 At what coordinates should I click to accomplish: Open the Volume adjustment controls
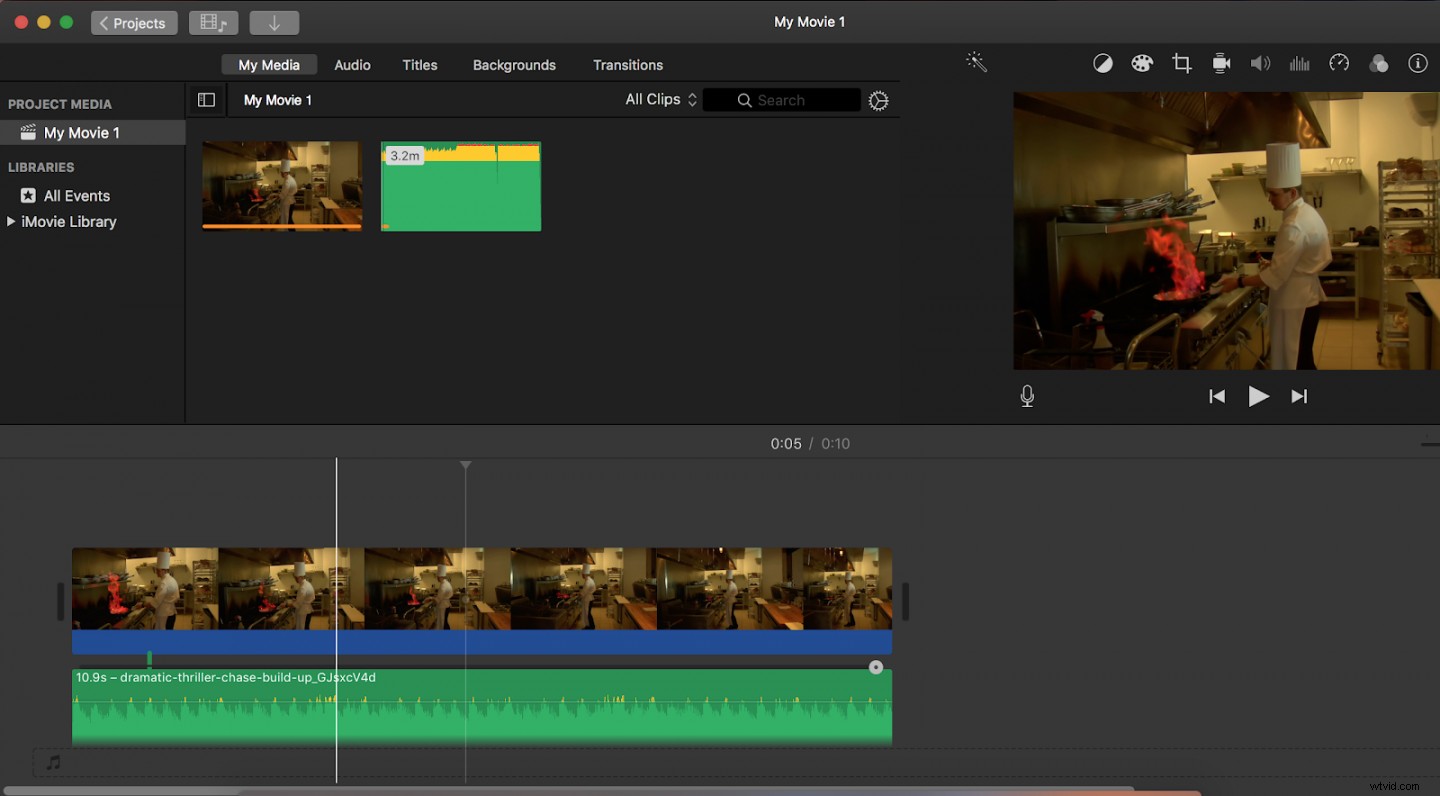coord(1260,62)
